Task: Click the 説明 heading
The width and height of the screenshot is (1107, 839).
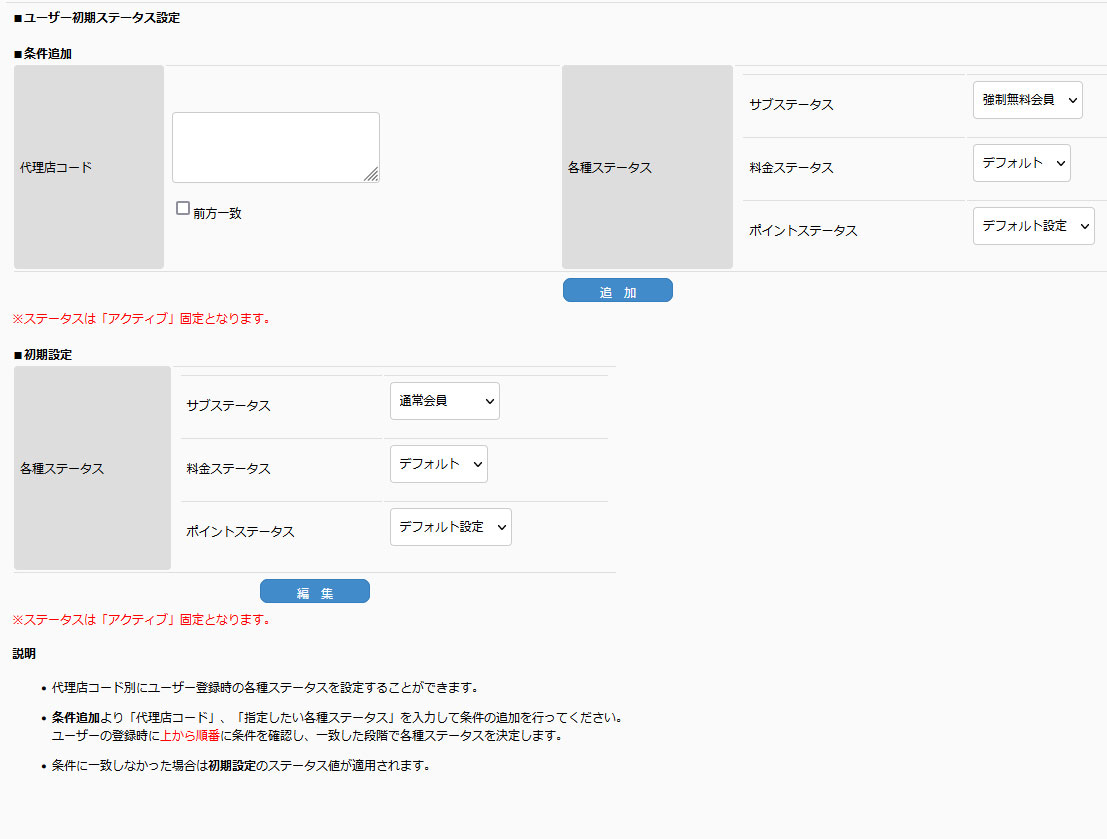Action: click(x=24, y=654)
